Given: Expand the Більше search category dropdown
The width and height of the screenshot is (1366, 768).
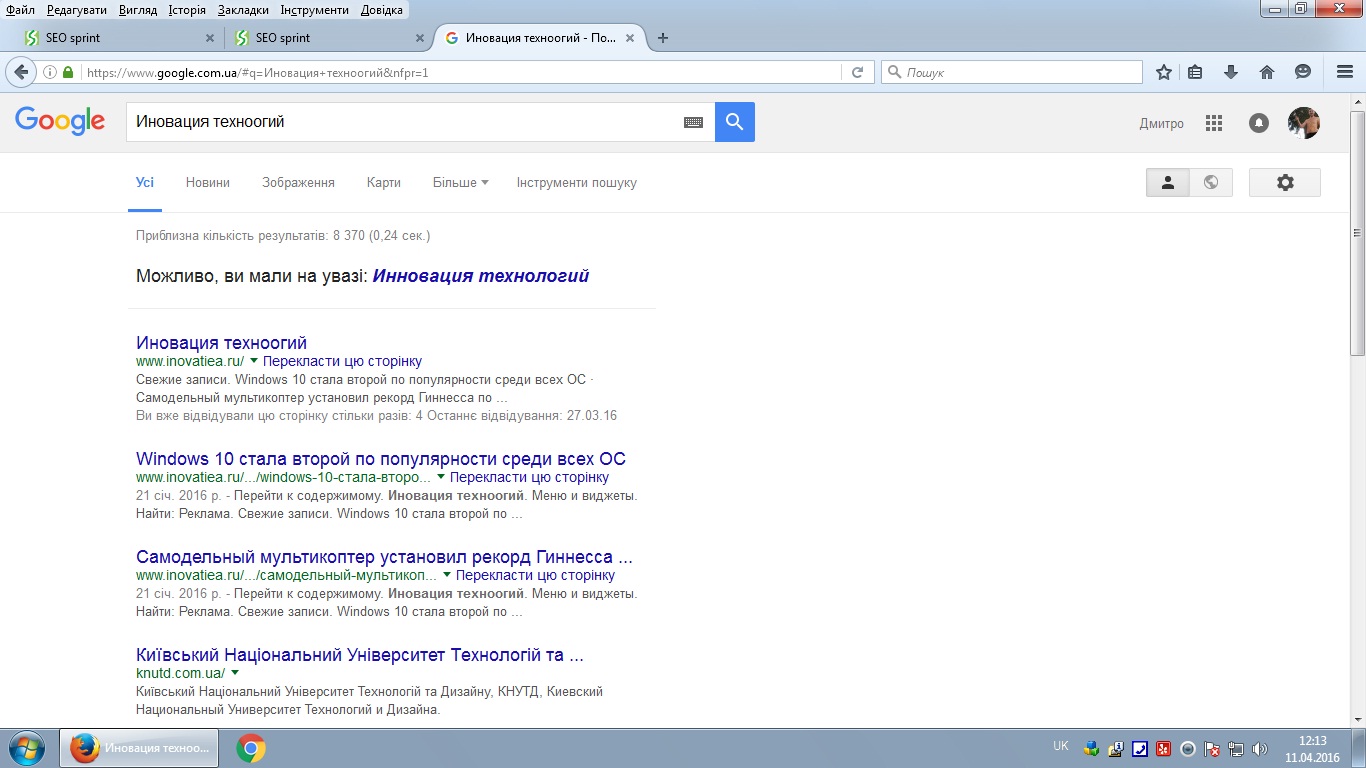Looking at the screenshot, I should pyautogui.click(x=460, y=182).
